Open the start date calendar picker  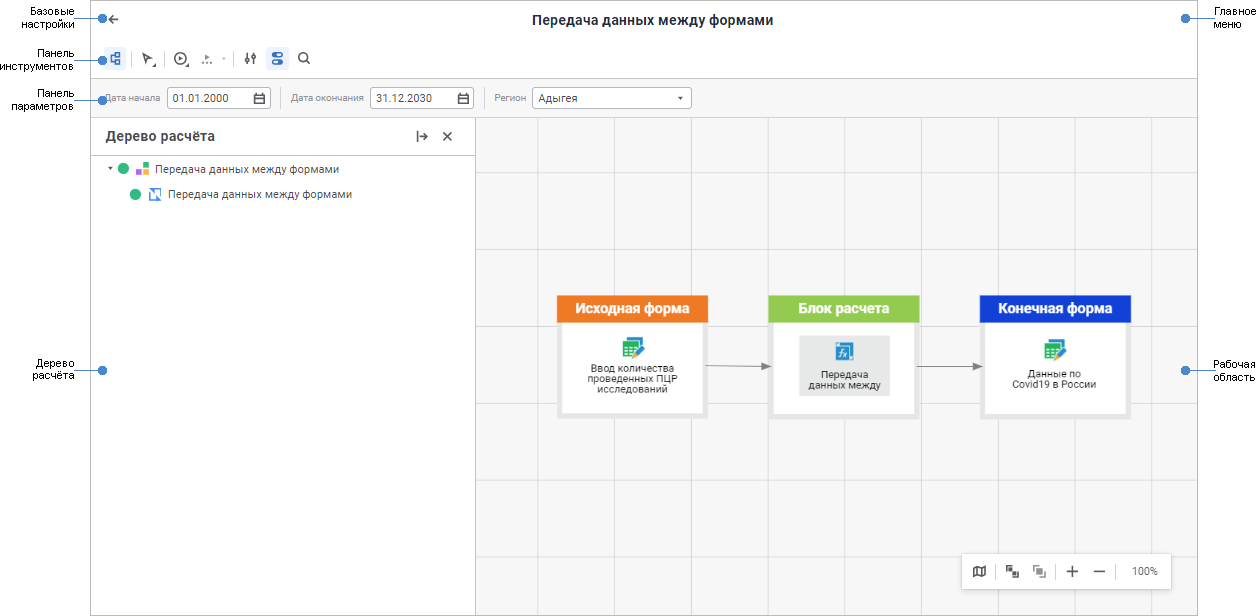(x=260, y=98)
